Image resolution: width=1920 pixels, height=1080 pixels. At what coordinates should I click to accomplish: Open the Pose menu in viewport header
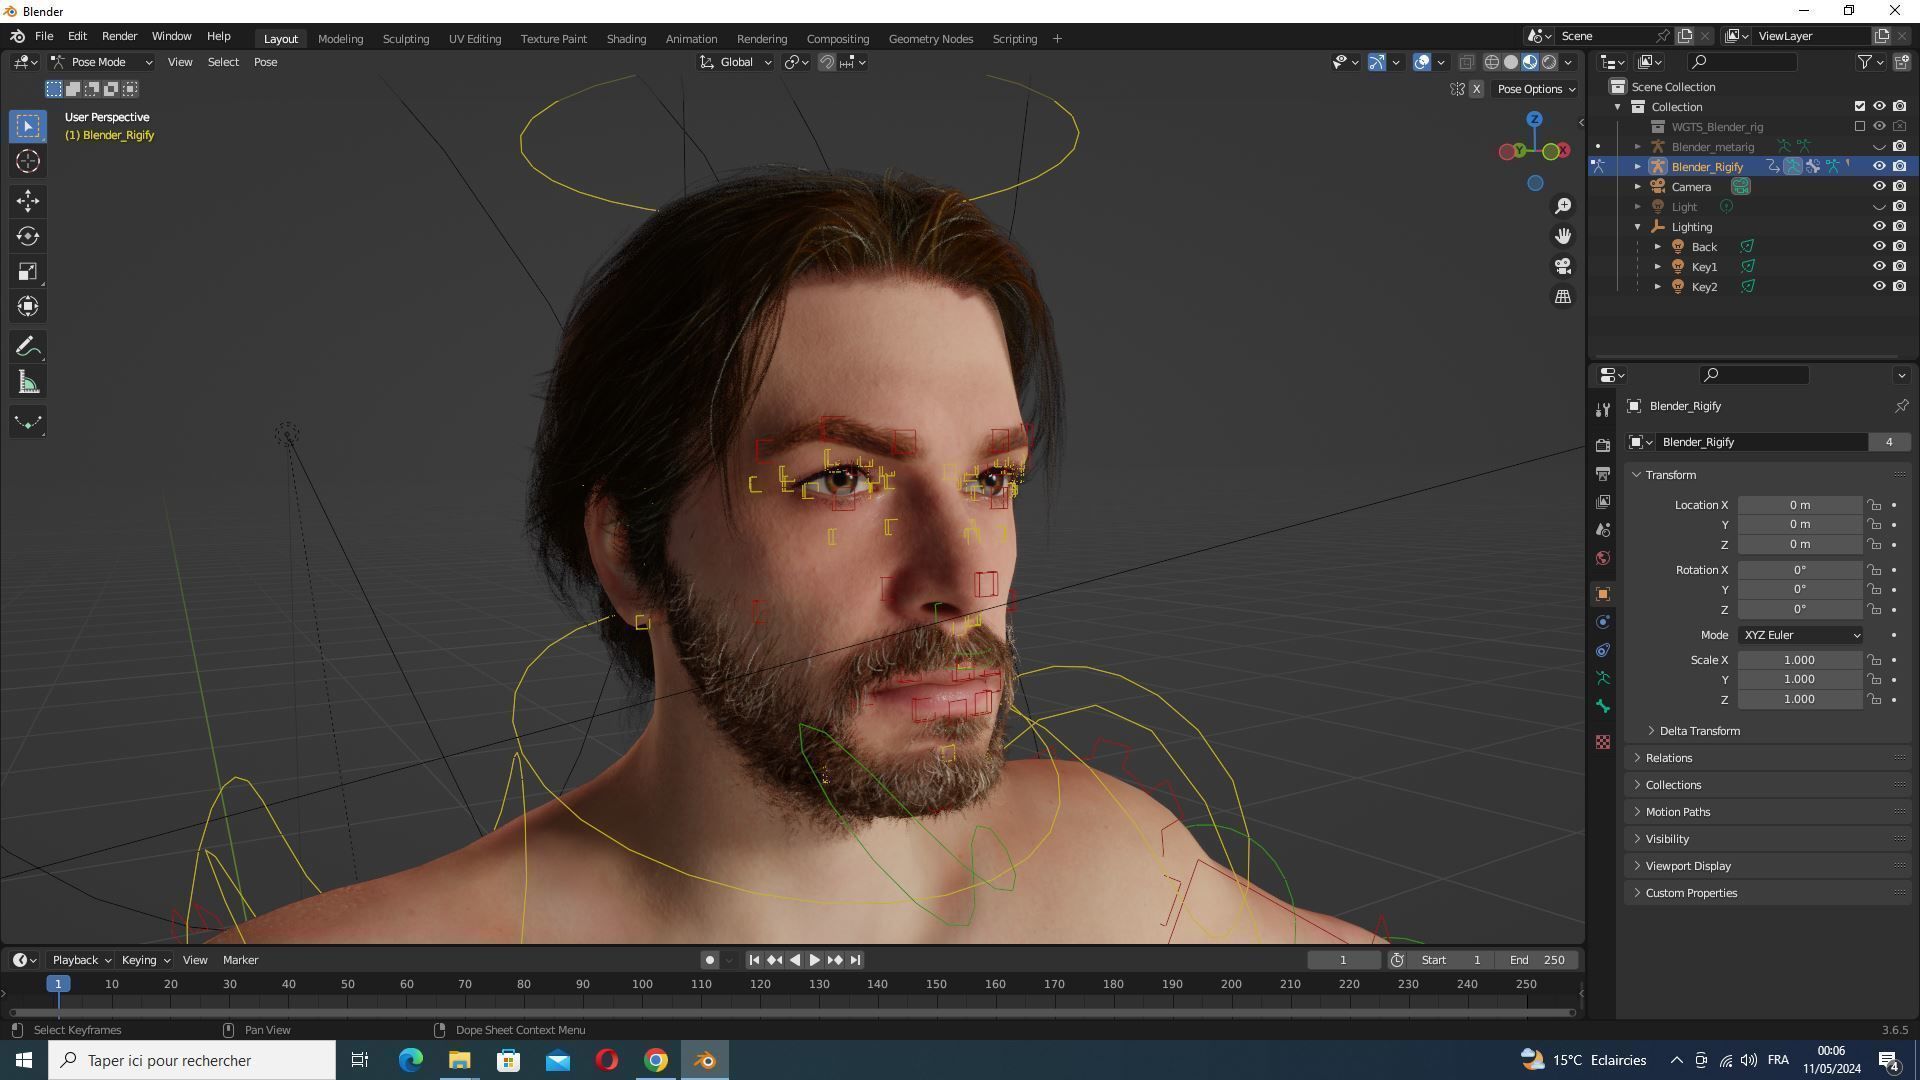[x=265, y=62]
